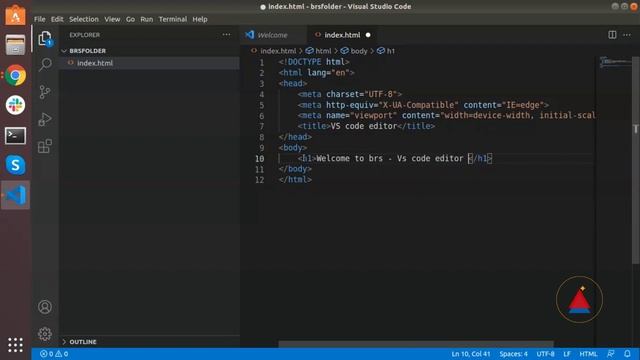Click the Spaces: 4 indentation status item
Screen dimensions: 640x360
pos(513,354)
